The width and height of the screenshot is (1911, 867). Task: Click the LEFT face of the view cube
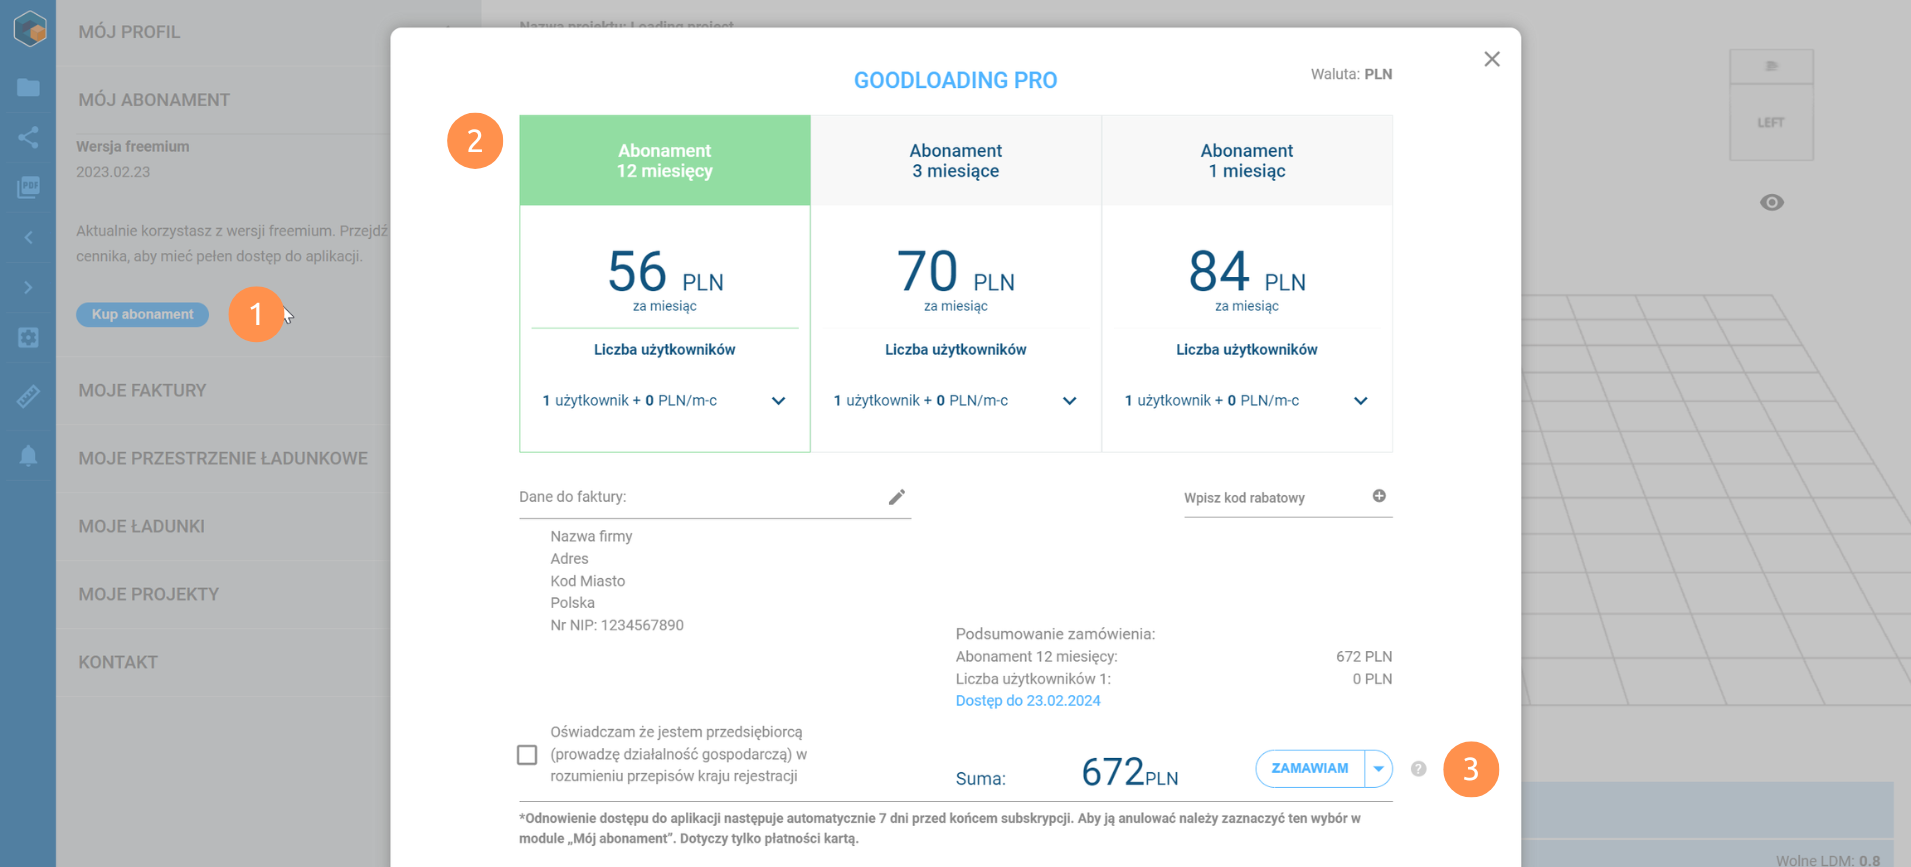[1771, 122]
